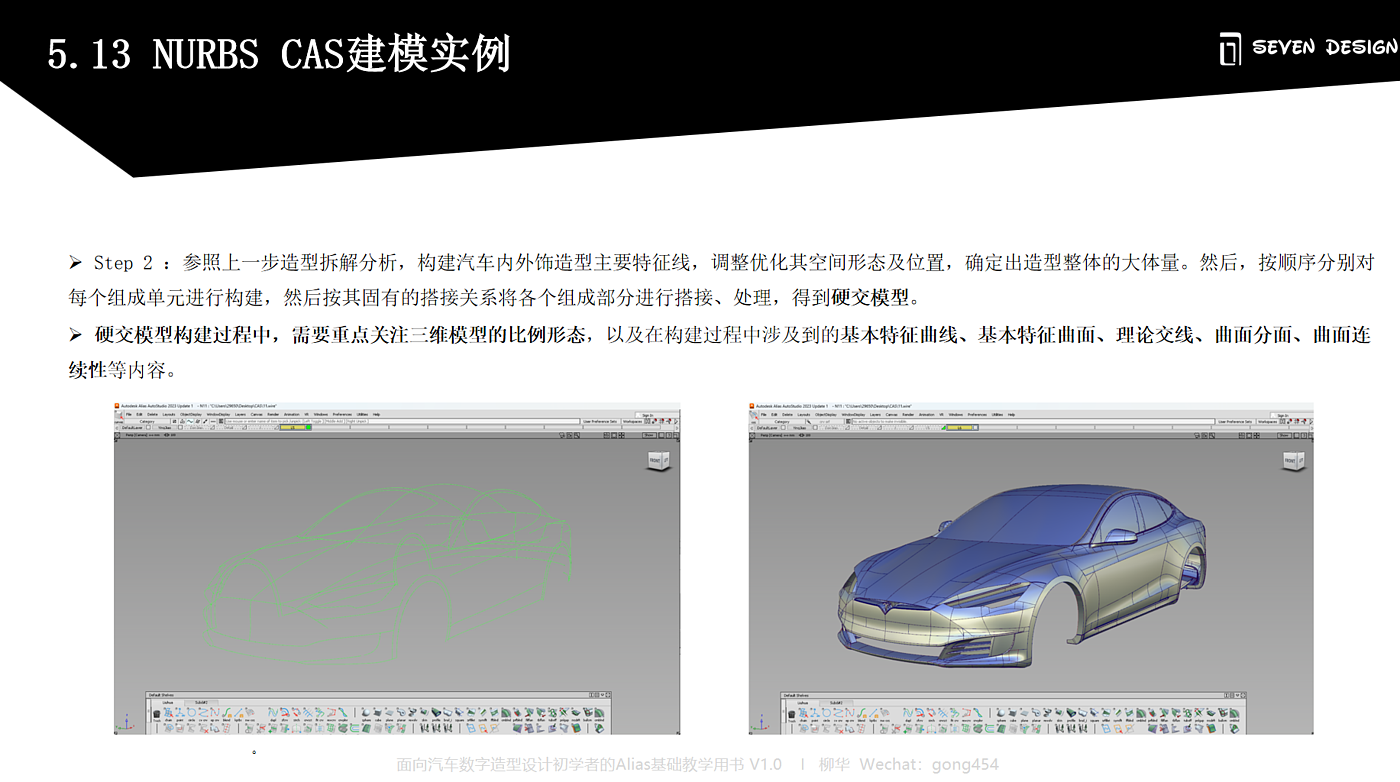
Task: Click the Seven Design logo
Action: coord(1308,48)
